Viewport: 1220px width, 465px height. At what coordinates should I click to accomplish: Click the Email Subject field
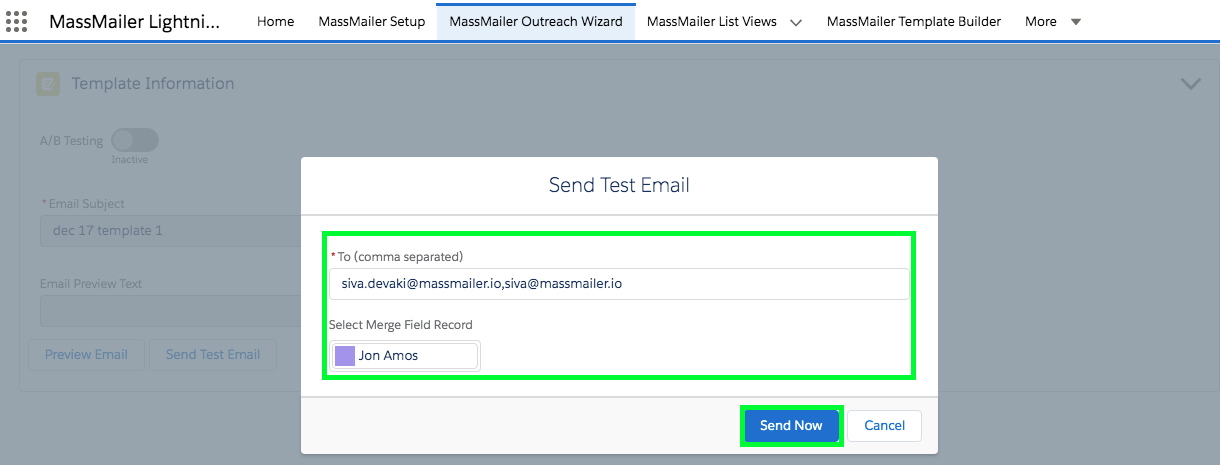click(x=170, y=231)
